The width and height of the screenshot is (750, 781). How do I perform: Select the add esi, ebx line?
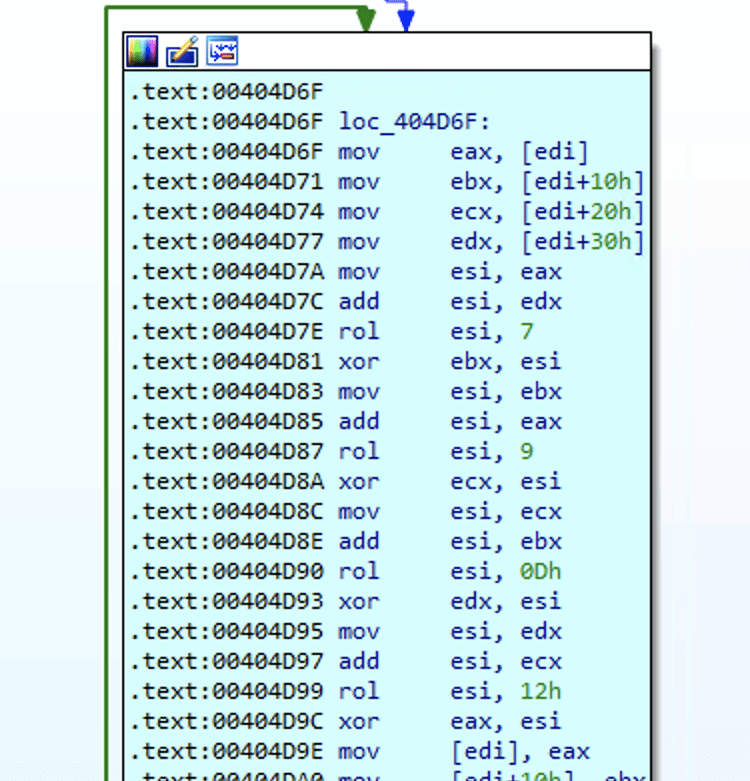pyautogui.click(x=450, y=541)
